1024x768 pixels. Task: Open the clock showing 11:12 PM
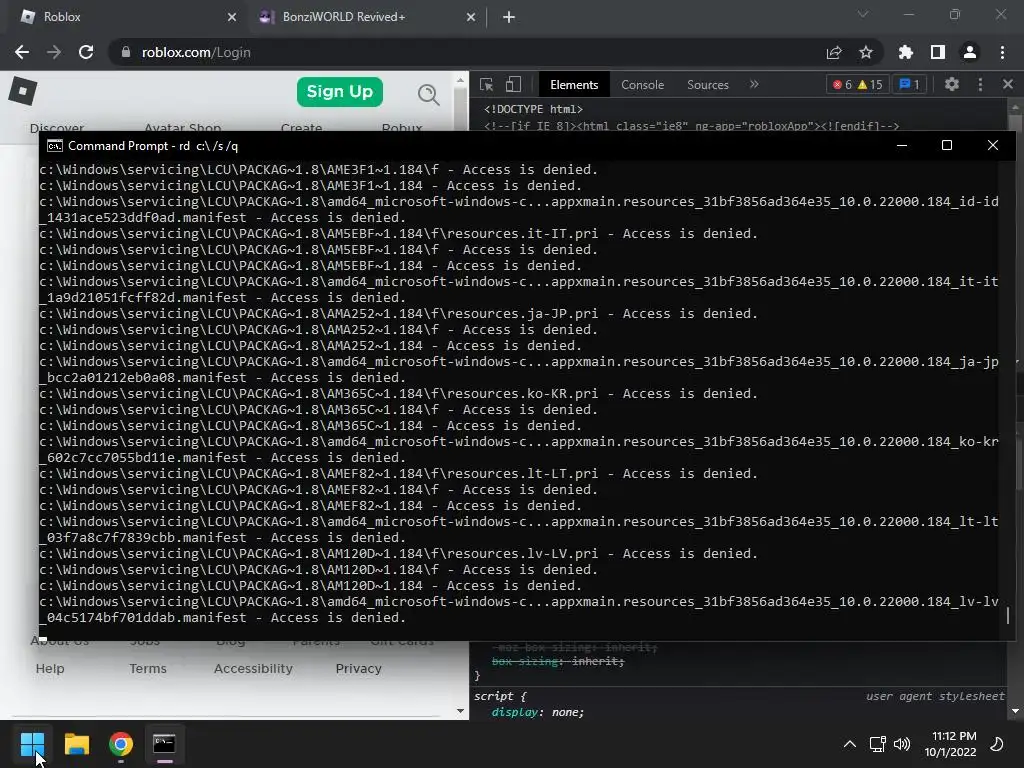950,744
